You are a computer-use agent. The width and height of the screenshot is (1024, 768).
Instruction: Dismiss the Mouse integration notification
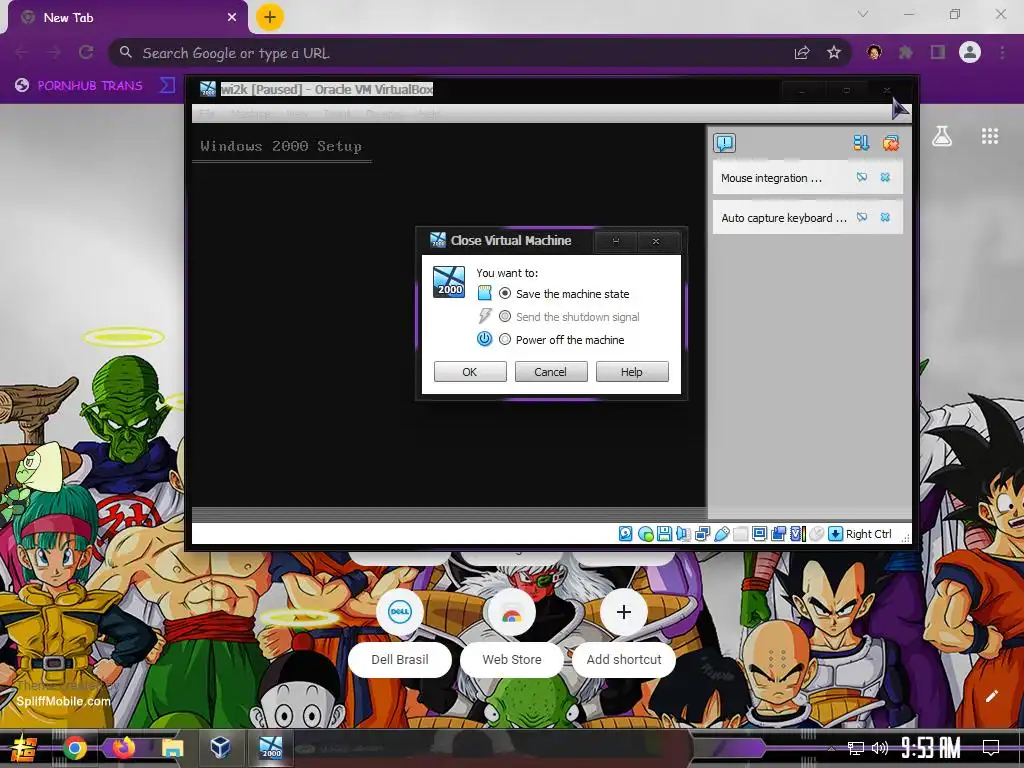click(x=885, y=177)
